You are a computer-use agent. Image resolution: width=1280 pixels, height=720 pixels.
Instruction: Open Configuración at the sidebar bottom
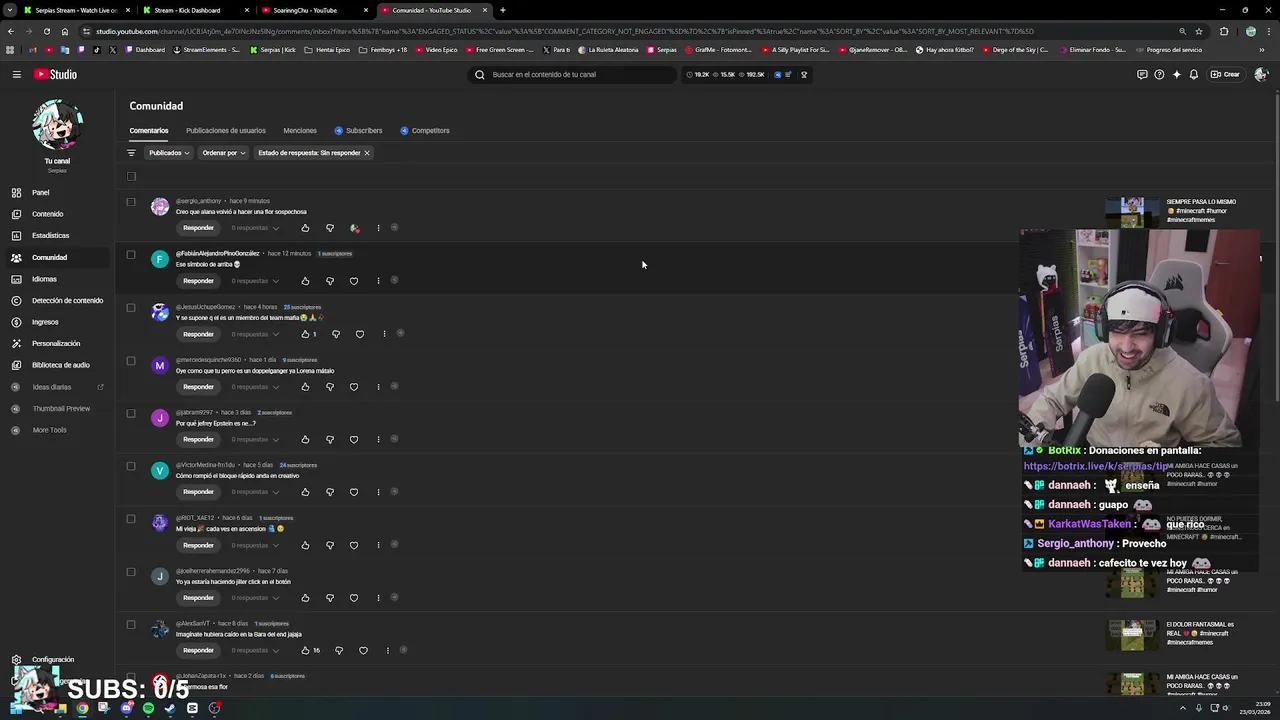[52, 660]
